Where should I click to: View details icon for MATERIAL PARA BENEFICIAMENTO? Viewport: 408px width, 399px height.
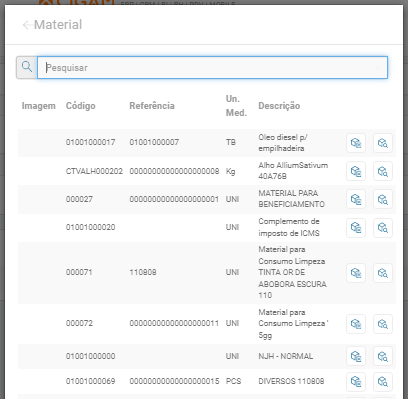[383, 199]
